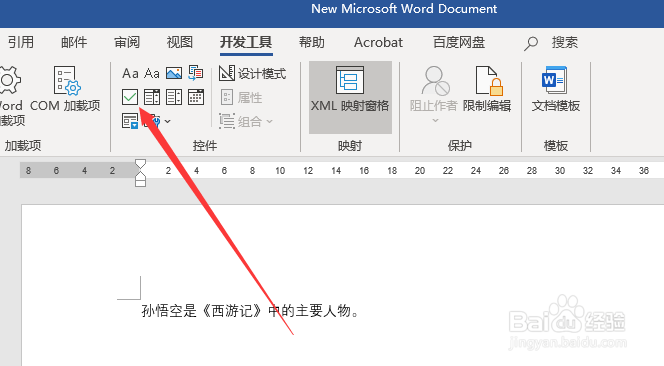Switch to the 视图 tab
This screenshot has height=366, width=664.
(x=180, y=42)
